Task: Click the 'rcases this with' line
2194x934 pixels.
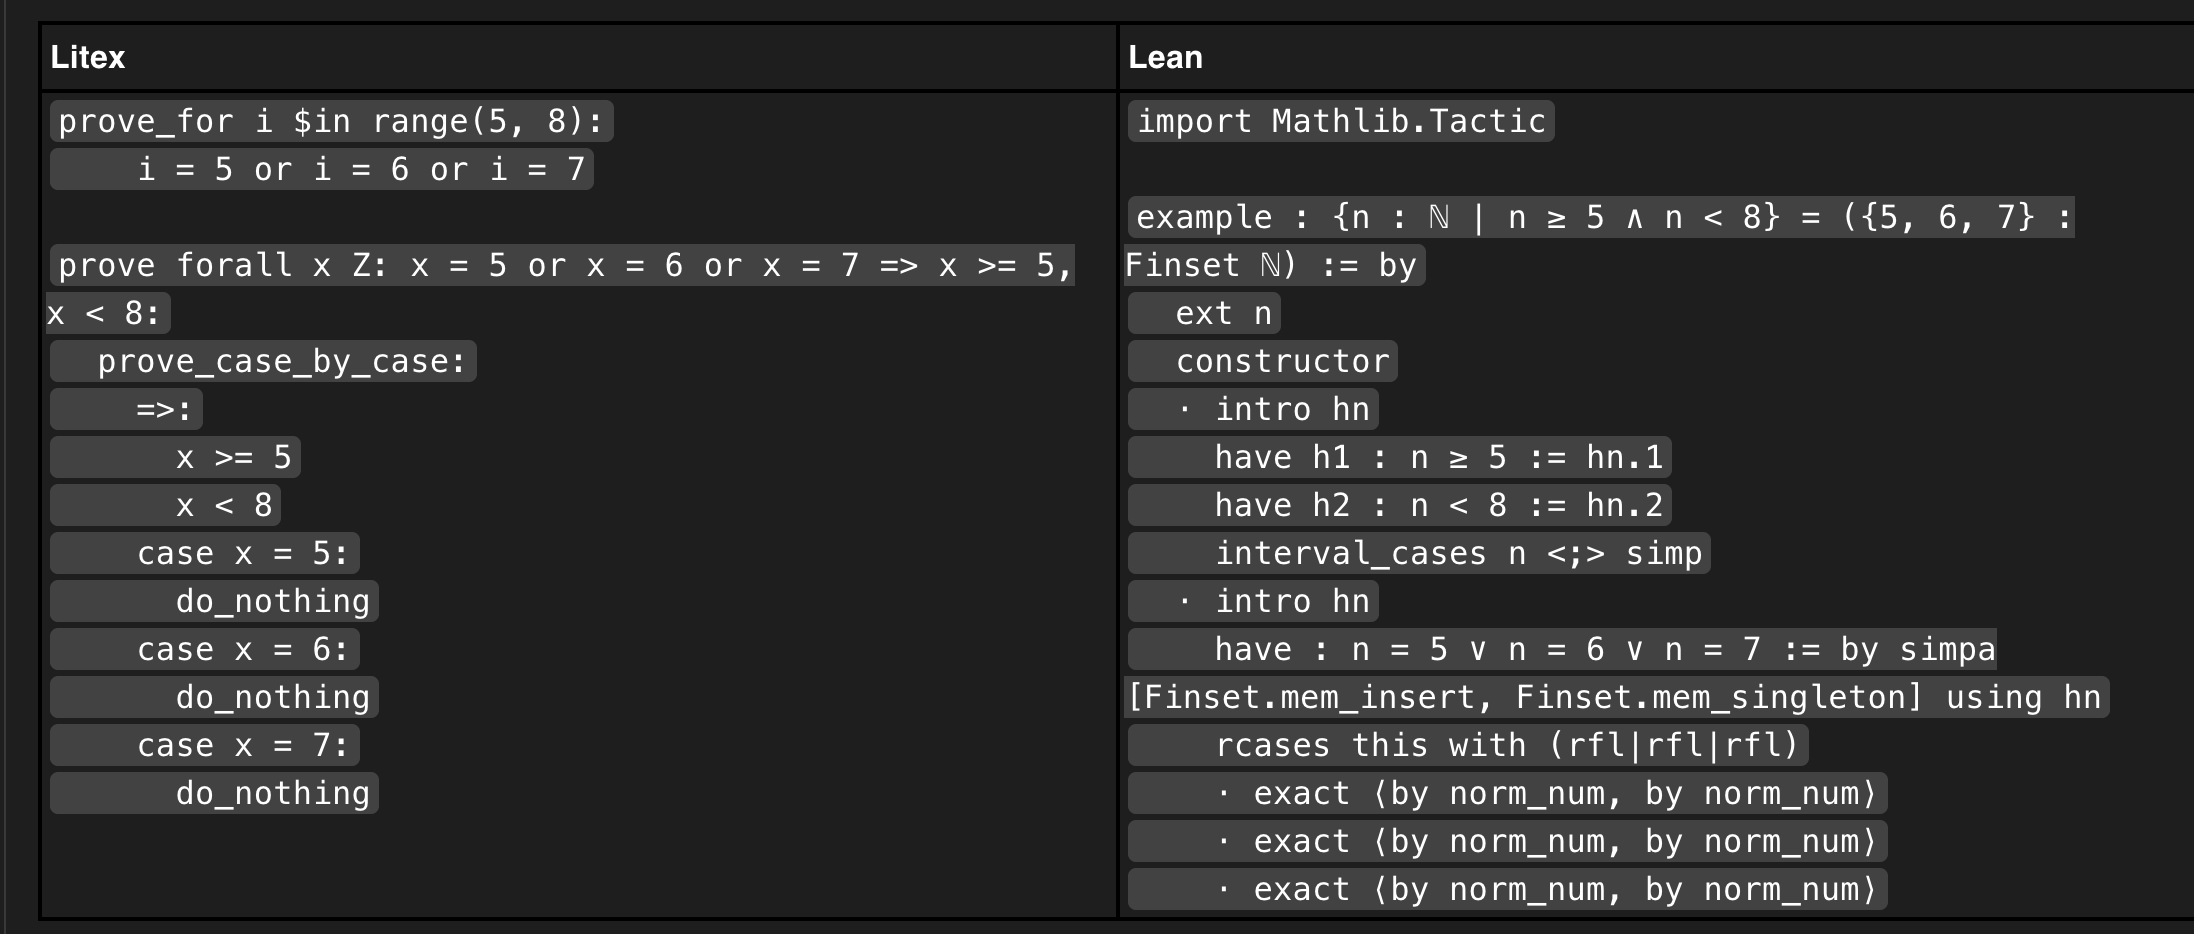Action: tap(1506, 745)
